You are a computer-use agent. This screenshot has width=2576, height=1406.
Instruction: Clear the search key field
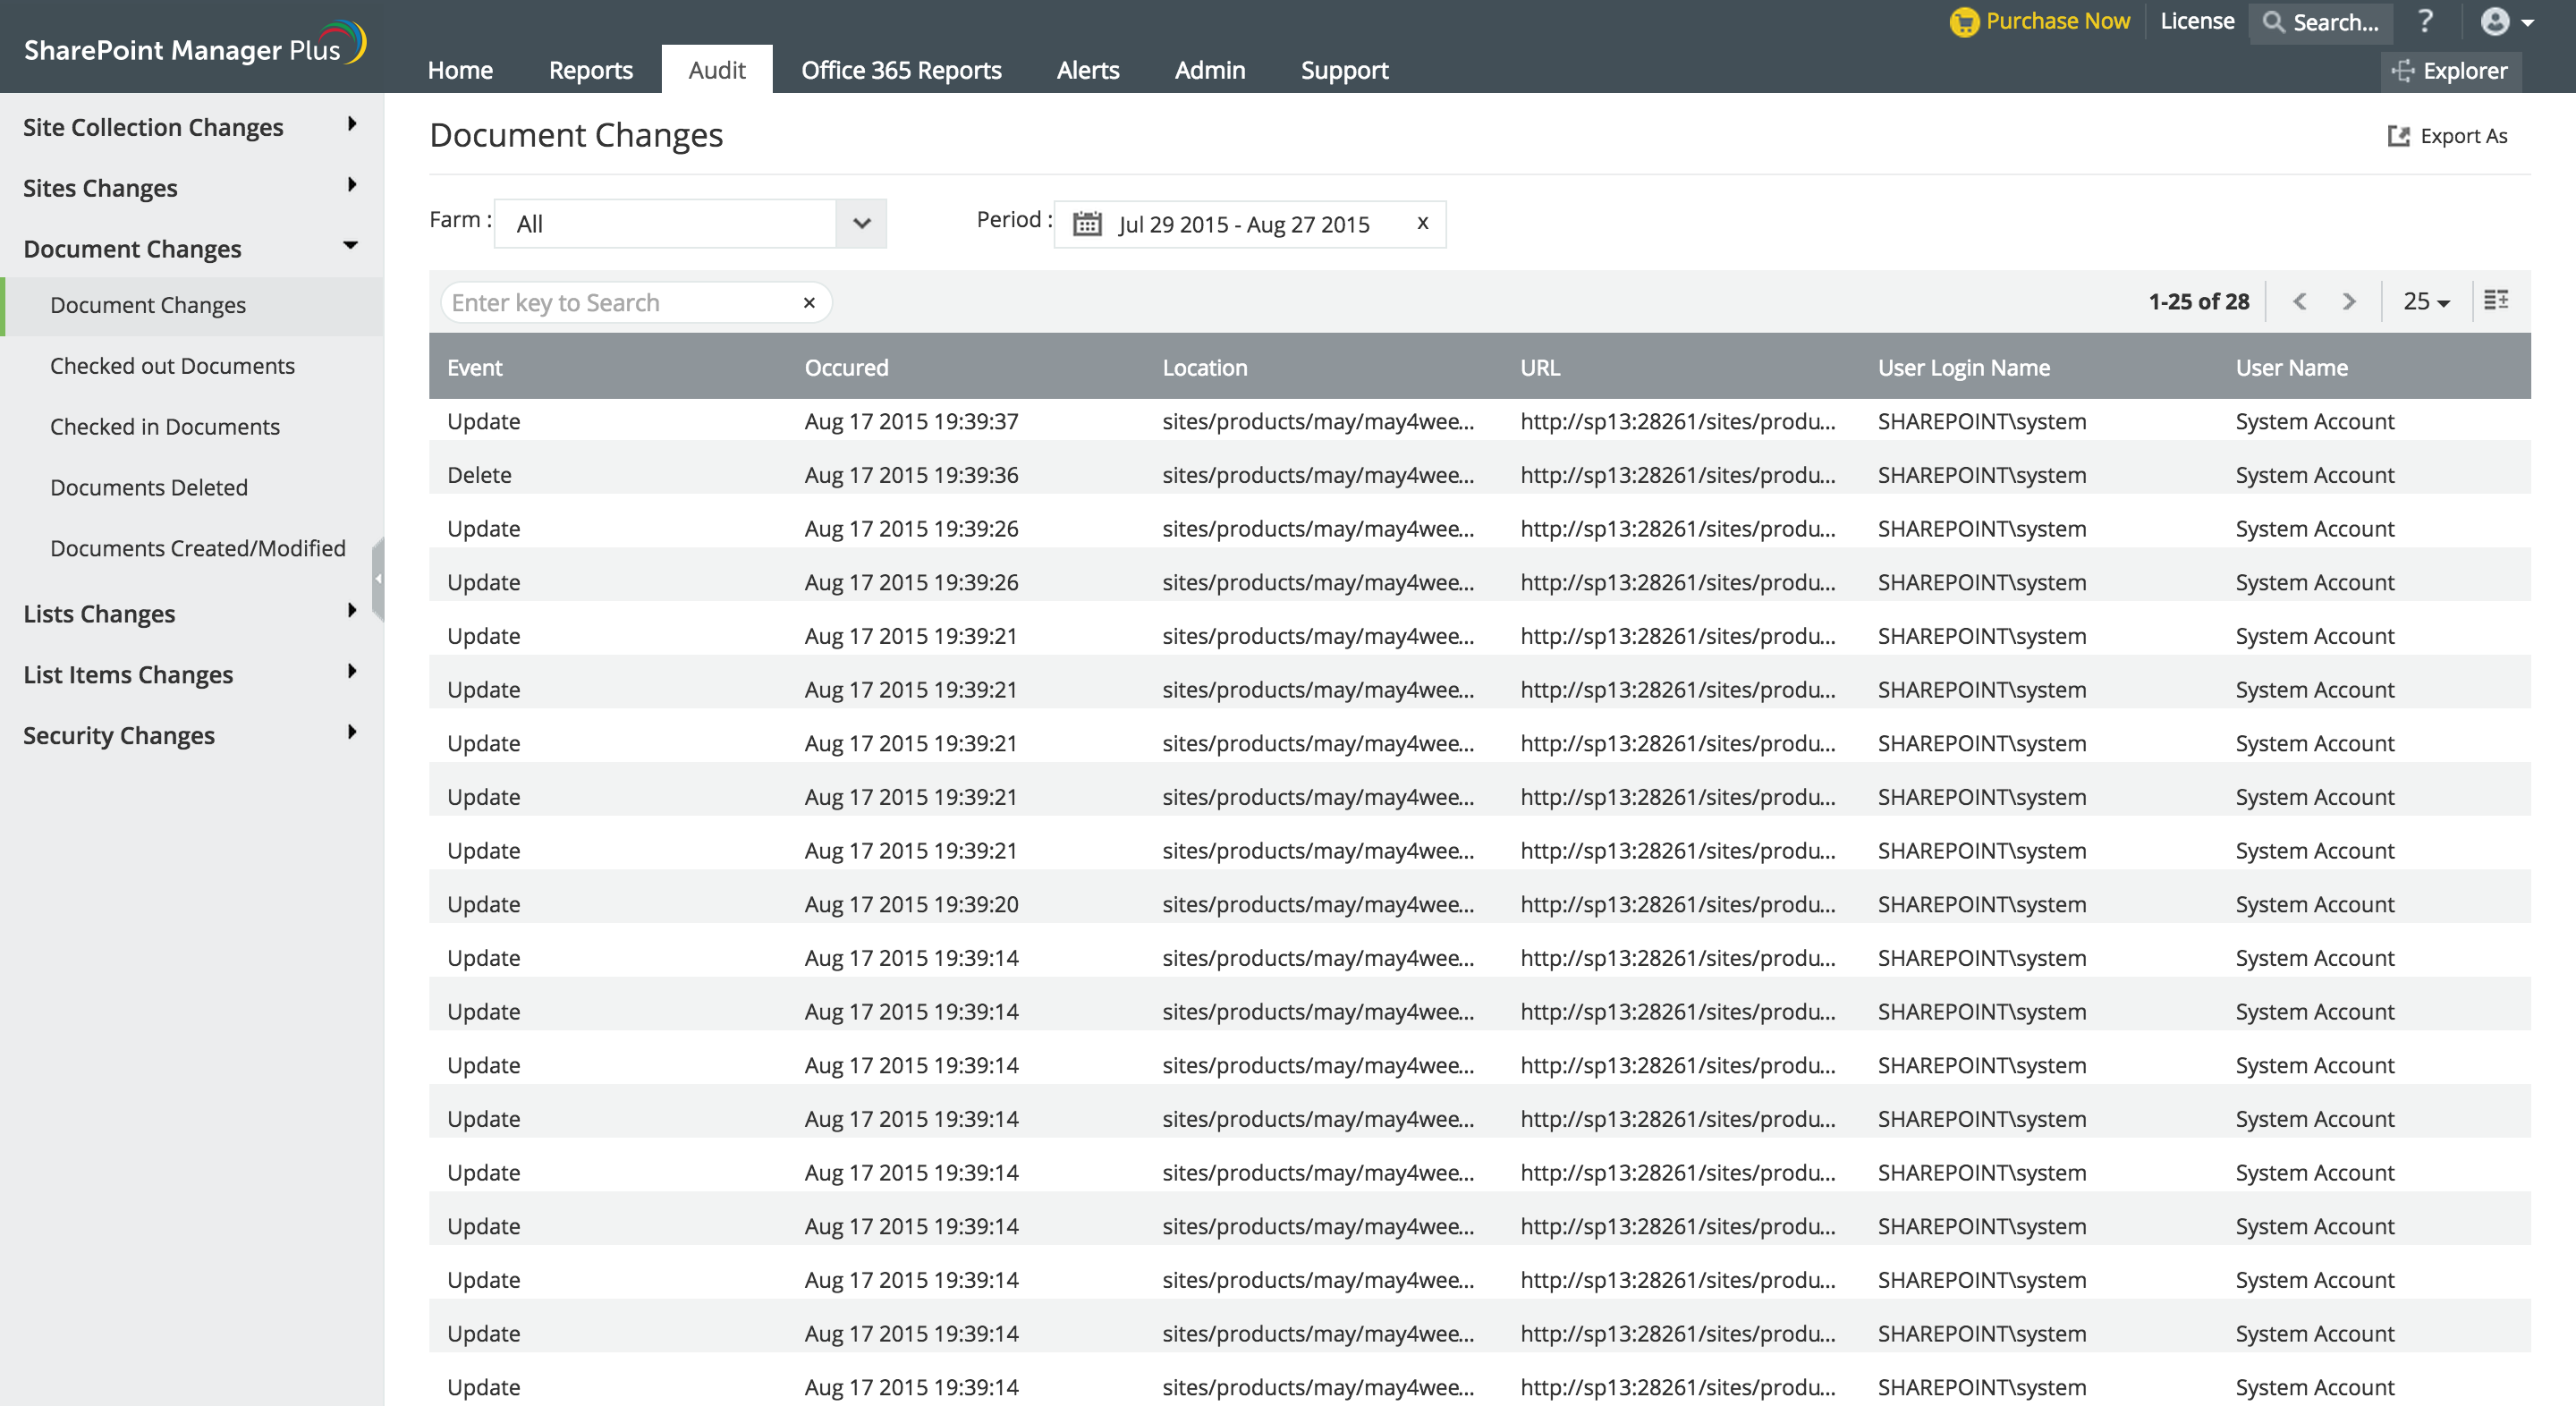[809, 303]
